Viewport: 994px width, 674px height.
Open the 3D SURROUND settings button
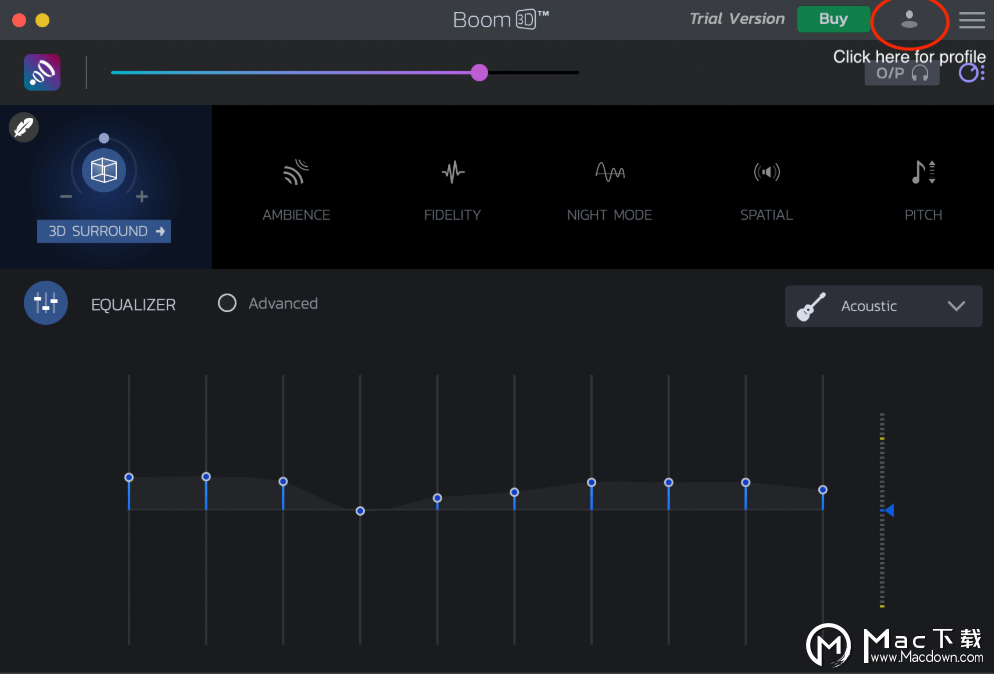point(104,231)
